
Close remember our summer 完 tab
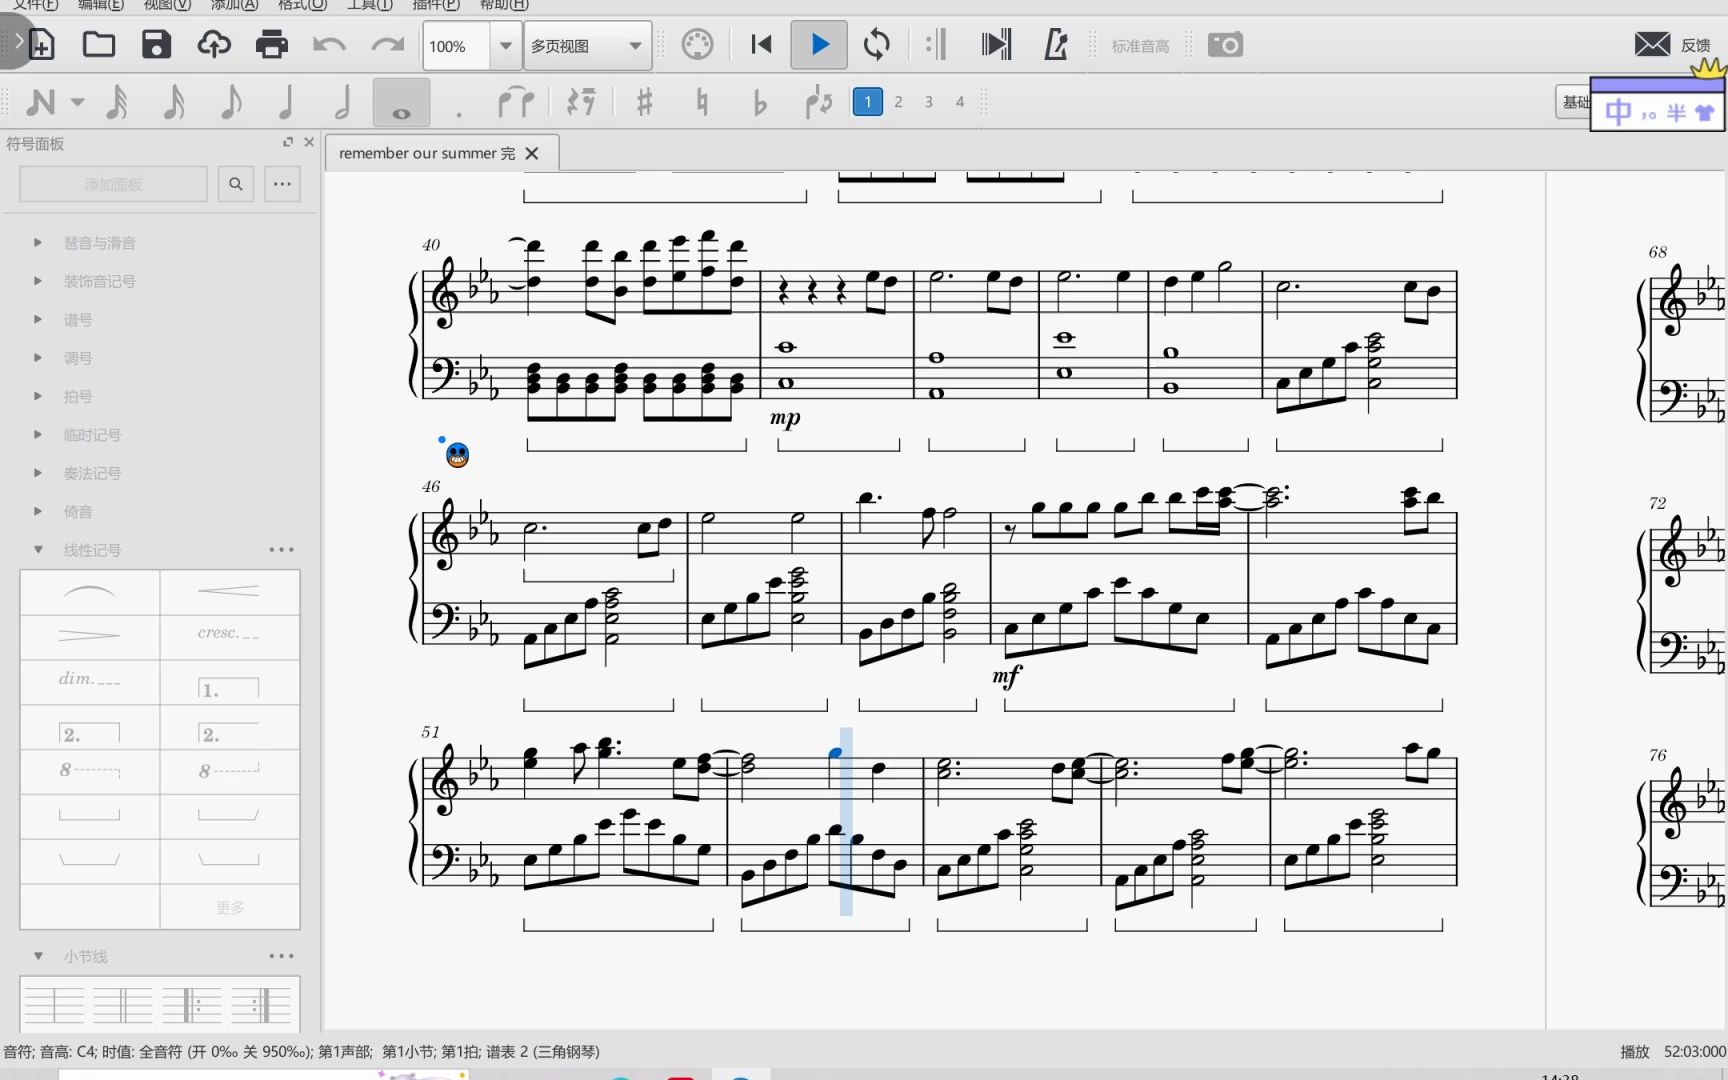point(532,153)
